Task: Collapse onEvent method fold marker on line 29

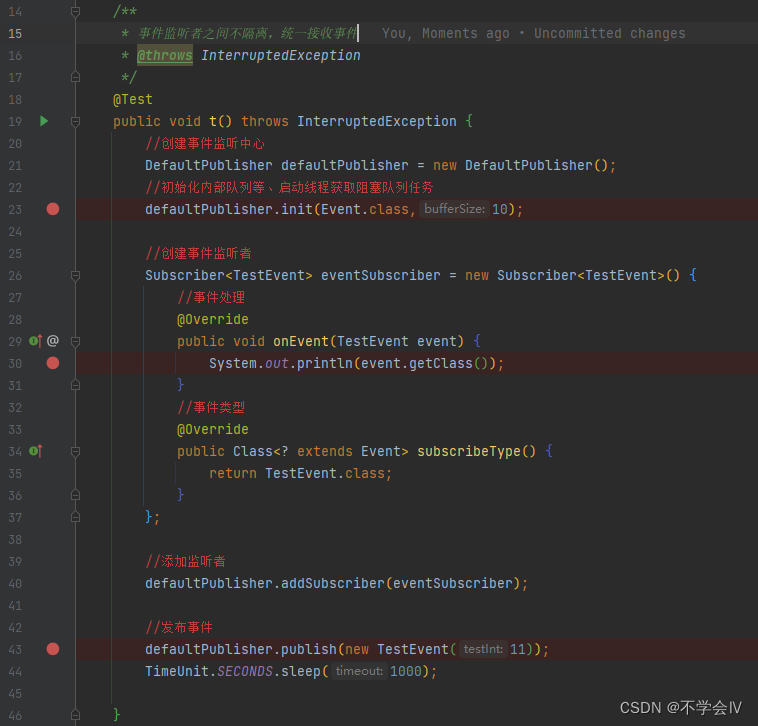Action: (x=75, y=342)
